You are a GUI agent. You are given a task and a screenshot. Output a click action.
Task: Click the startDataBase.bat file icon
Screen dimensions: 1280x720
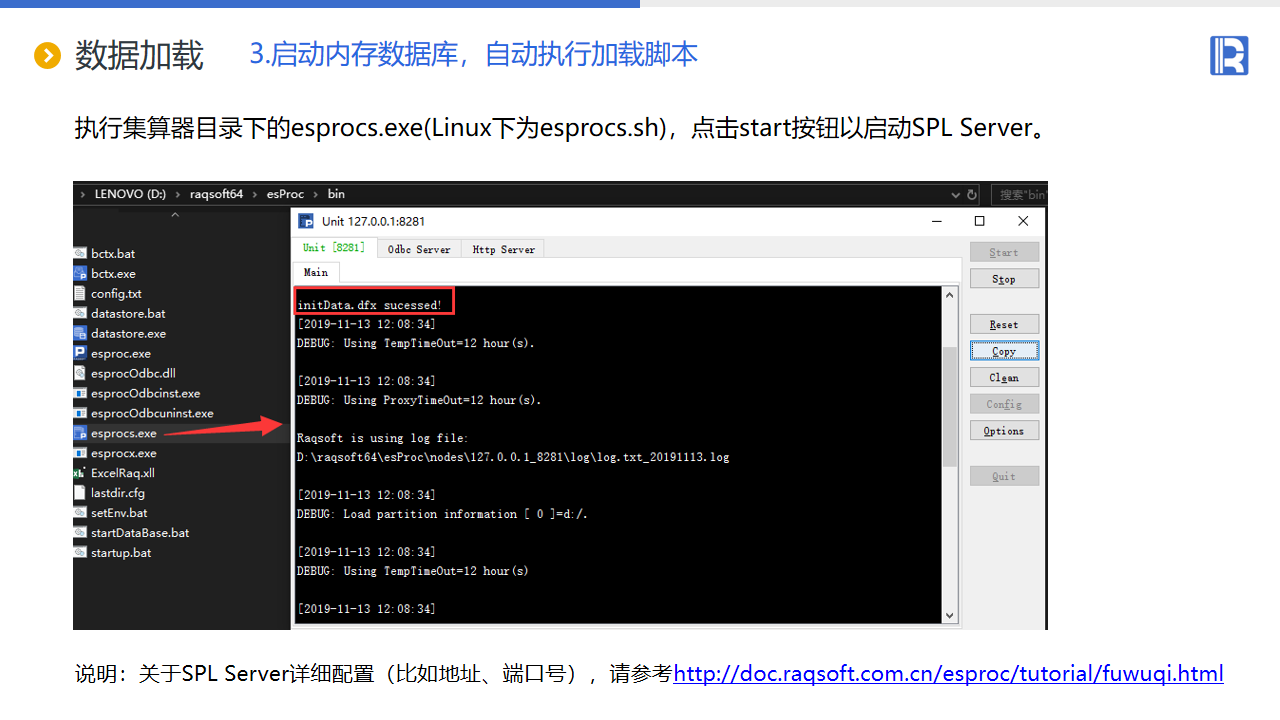pos(80,533)
